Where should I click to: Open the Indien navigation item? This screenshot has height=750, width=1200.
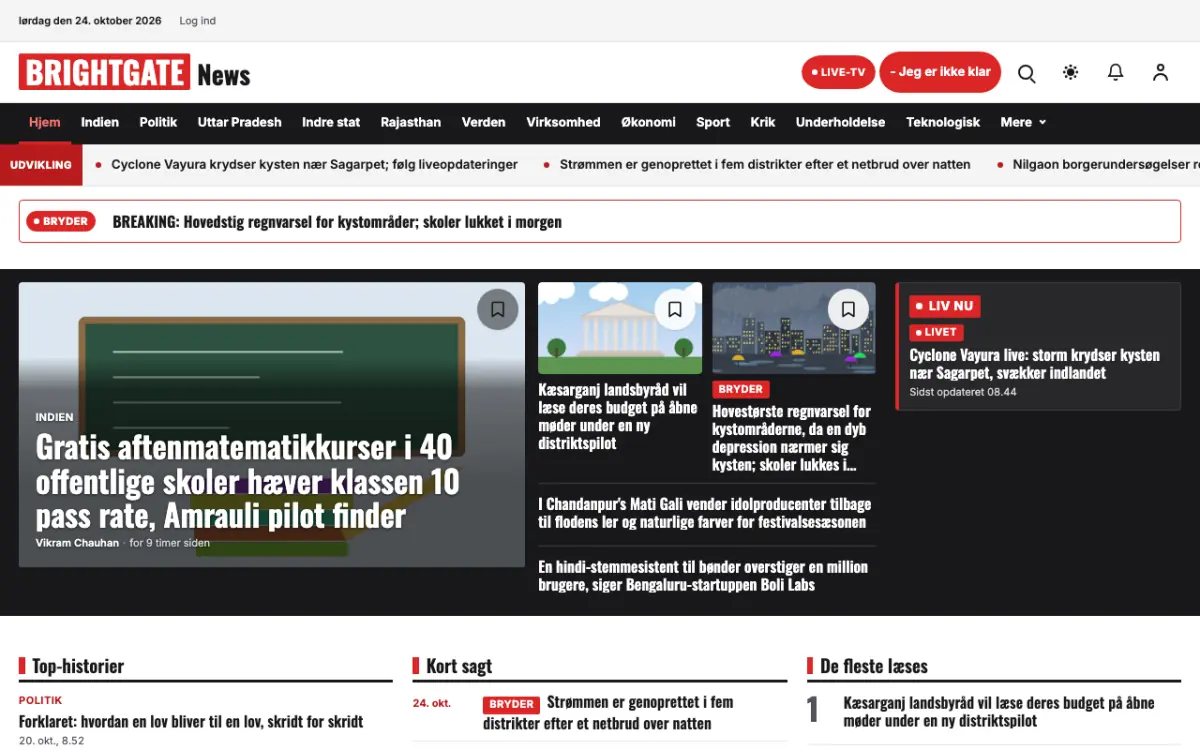(x=100, y=122)
